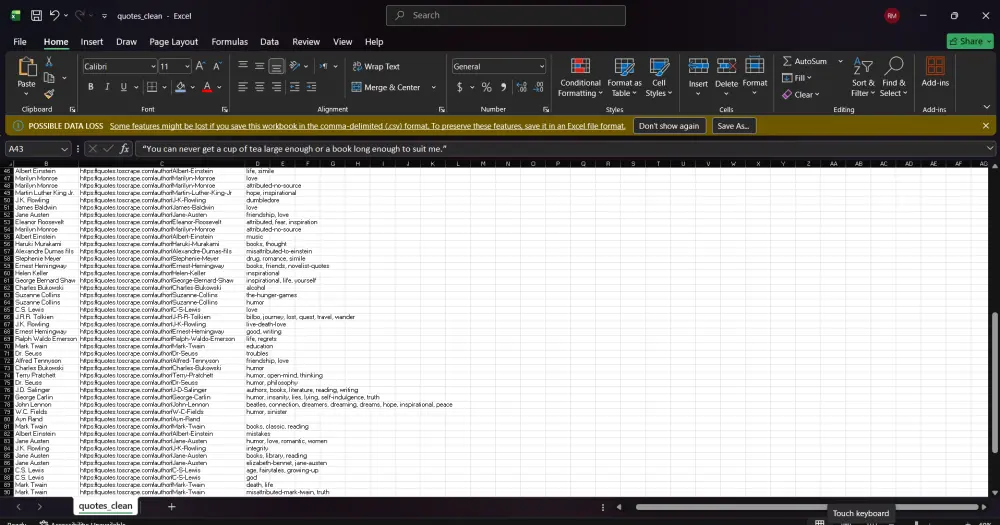
Task: Open the Add-ins pane
Action: point(935,72)
